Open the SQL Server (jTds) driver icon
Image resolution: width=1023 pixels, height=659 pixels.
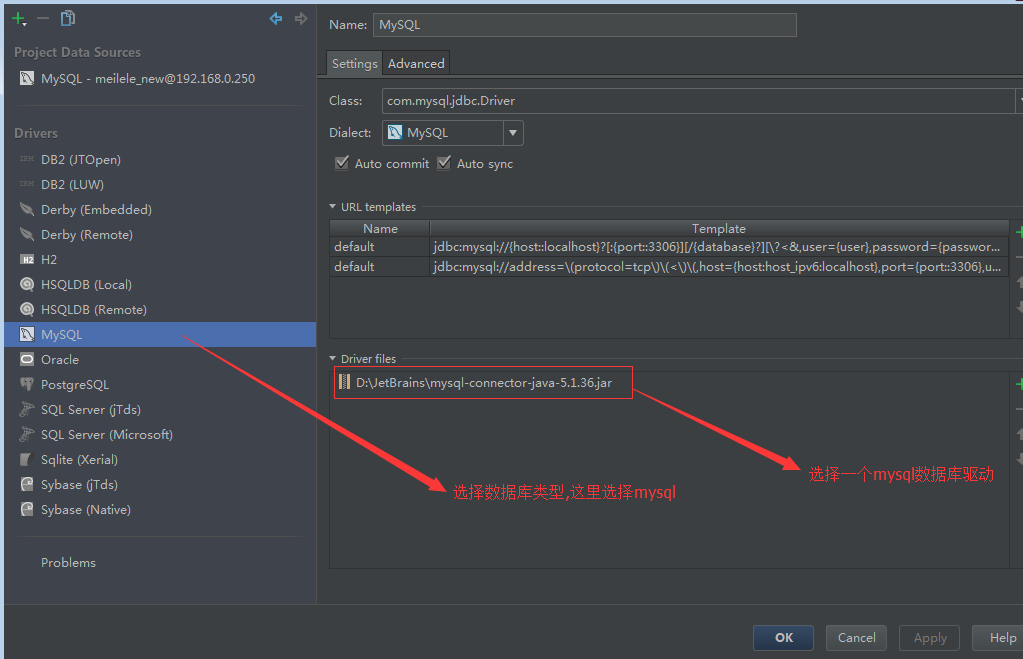[x=27, y=409]
